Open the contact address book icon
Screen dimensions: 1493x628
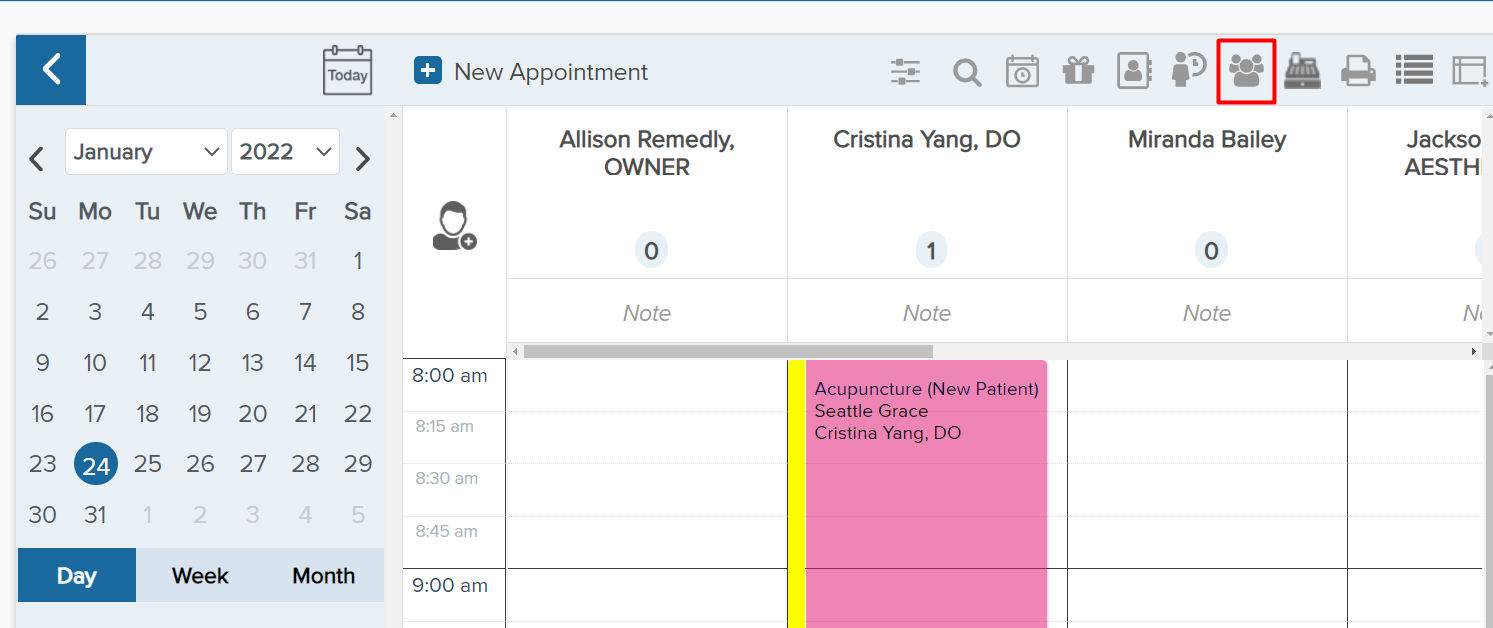[1134, 72]
